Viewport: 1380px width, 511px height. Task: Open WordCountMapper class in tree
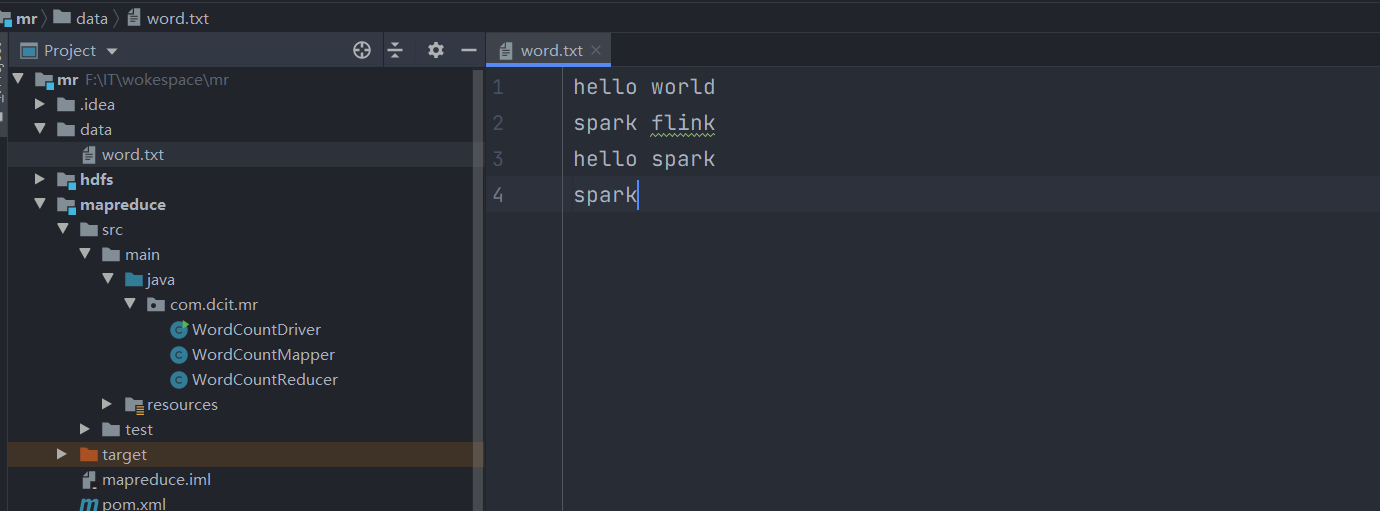263,354
